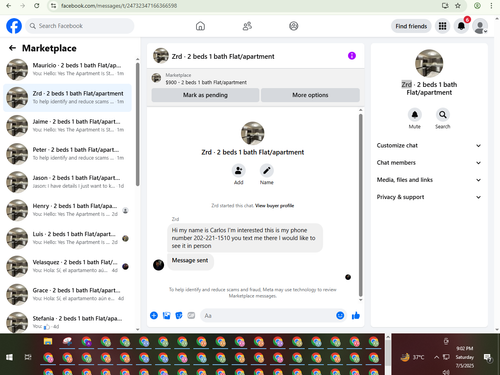
Task: Open the Luis conversation
Action: click(x=67, y=238)
